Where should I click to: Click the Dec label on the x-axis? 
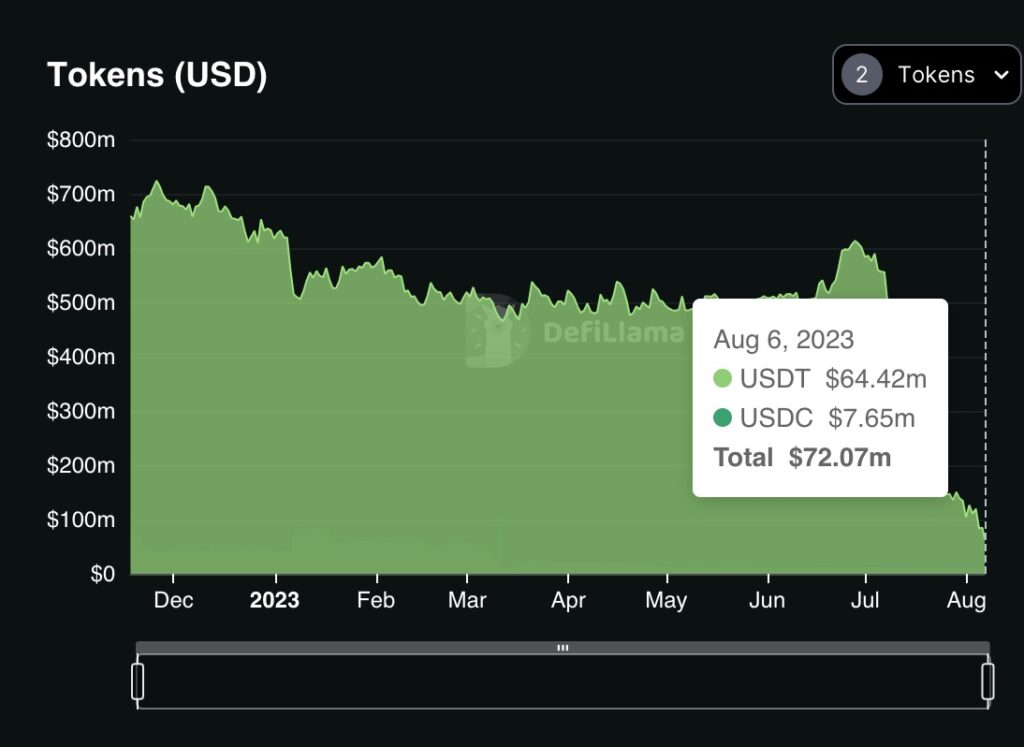click(173, 600)
